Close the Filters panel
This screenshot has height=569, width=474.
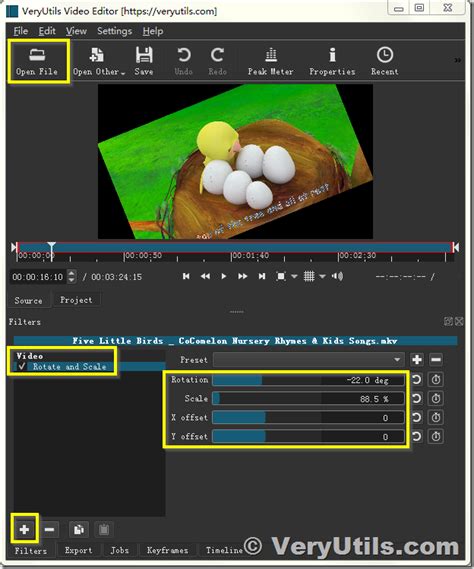pyautogui.click(x=459, y=321)
